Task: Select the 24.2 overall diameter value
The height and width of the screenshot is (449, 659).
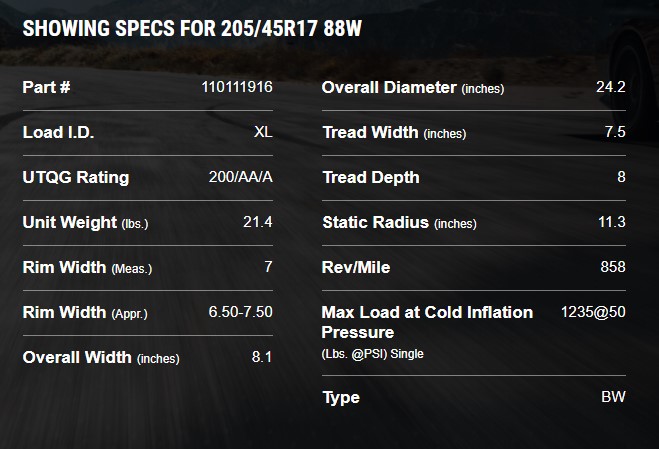Action: [x=611, y=87]
